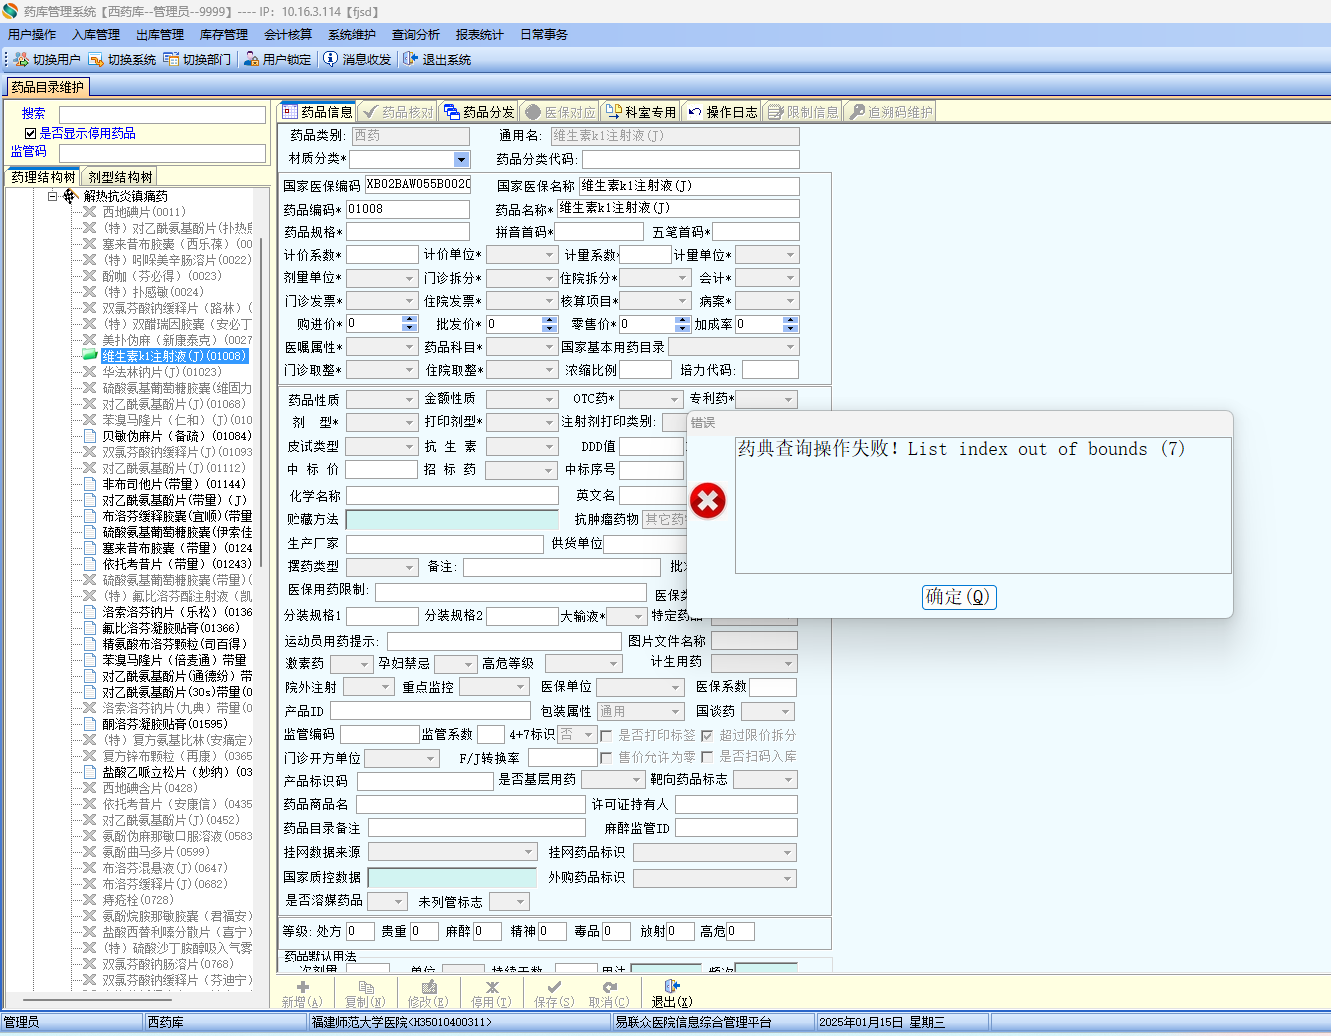The height and width of the screenshot is (1036, 1331).
Task: Click the 切换部门 toolbar icon
Action: (171, 59)
